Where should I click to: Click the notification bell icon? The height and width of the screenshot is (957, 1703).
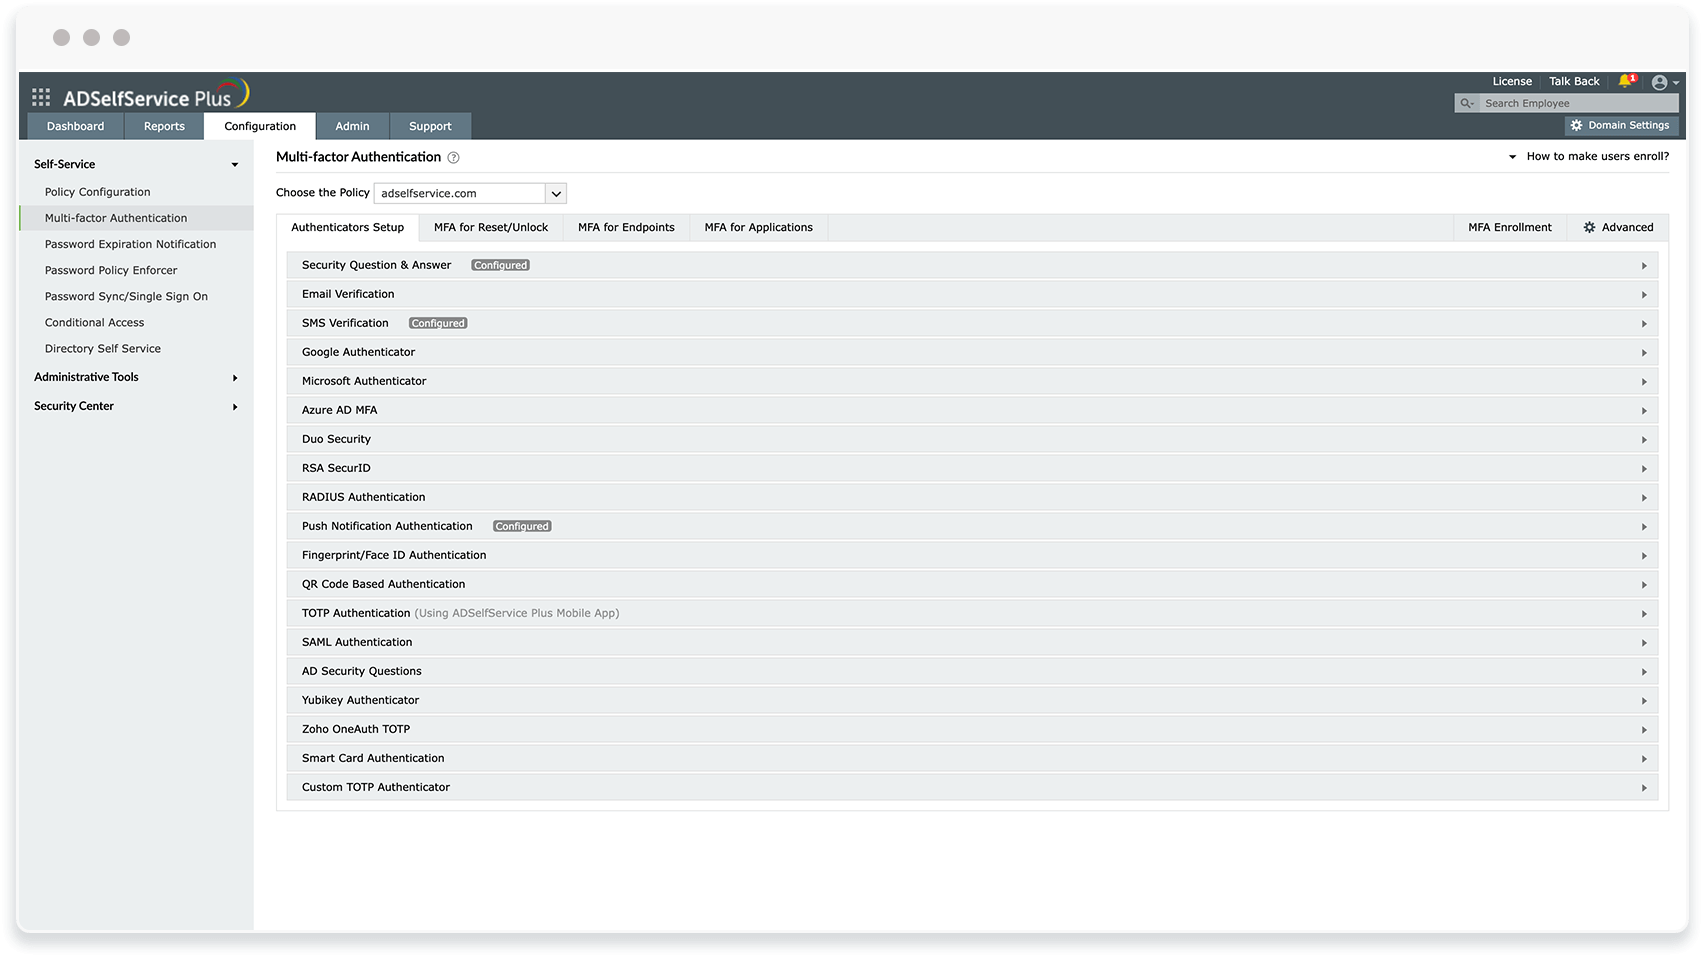pos(1626,81)
